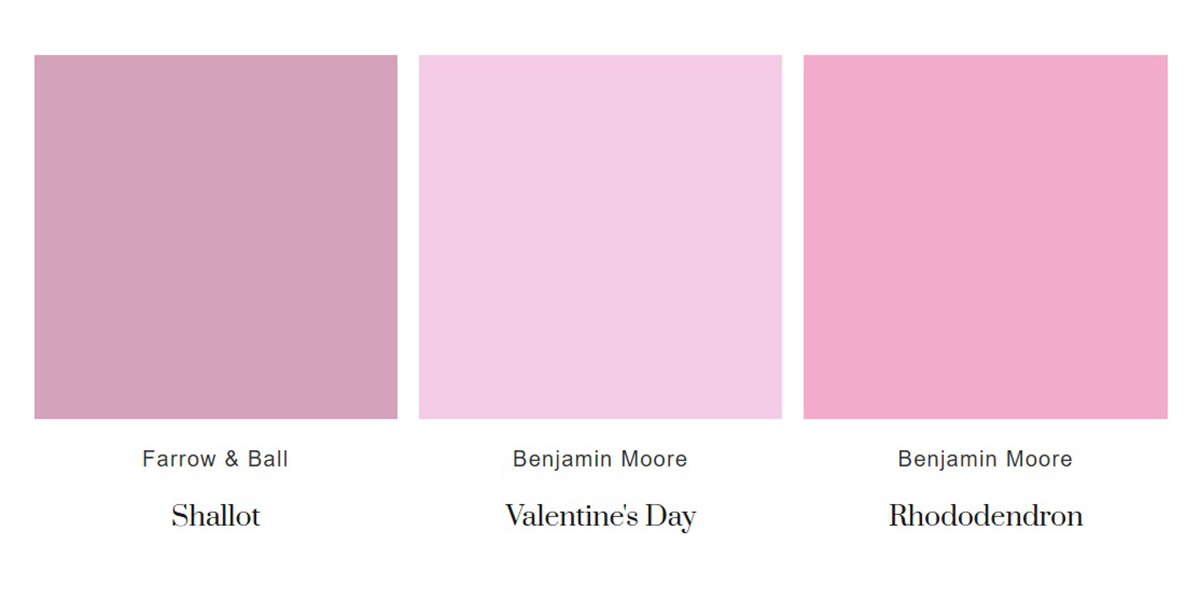Choose the swatch above Farrow & Ball text
The image size is (1200, 600).
point(216,237)
